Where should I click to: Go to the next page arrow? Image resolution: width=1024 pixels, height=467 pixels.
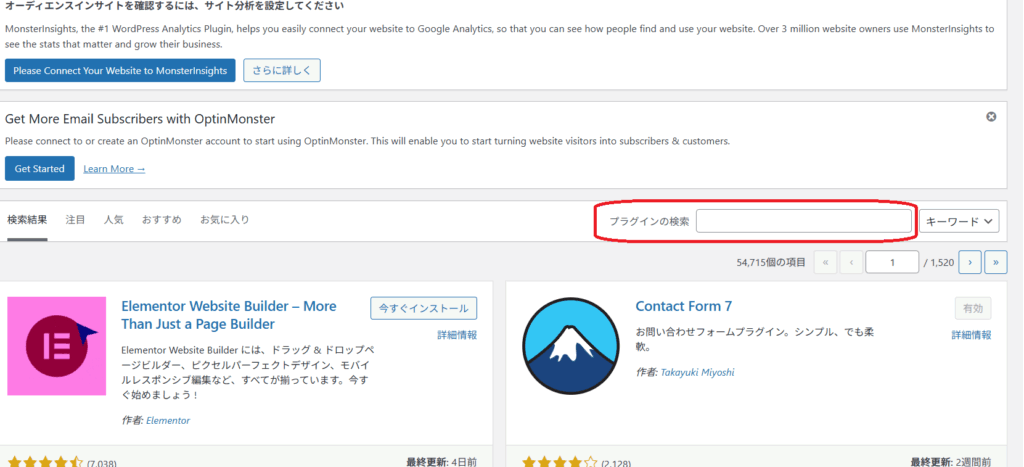(x=970, y=262)
